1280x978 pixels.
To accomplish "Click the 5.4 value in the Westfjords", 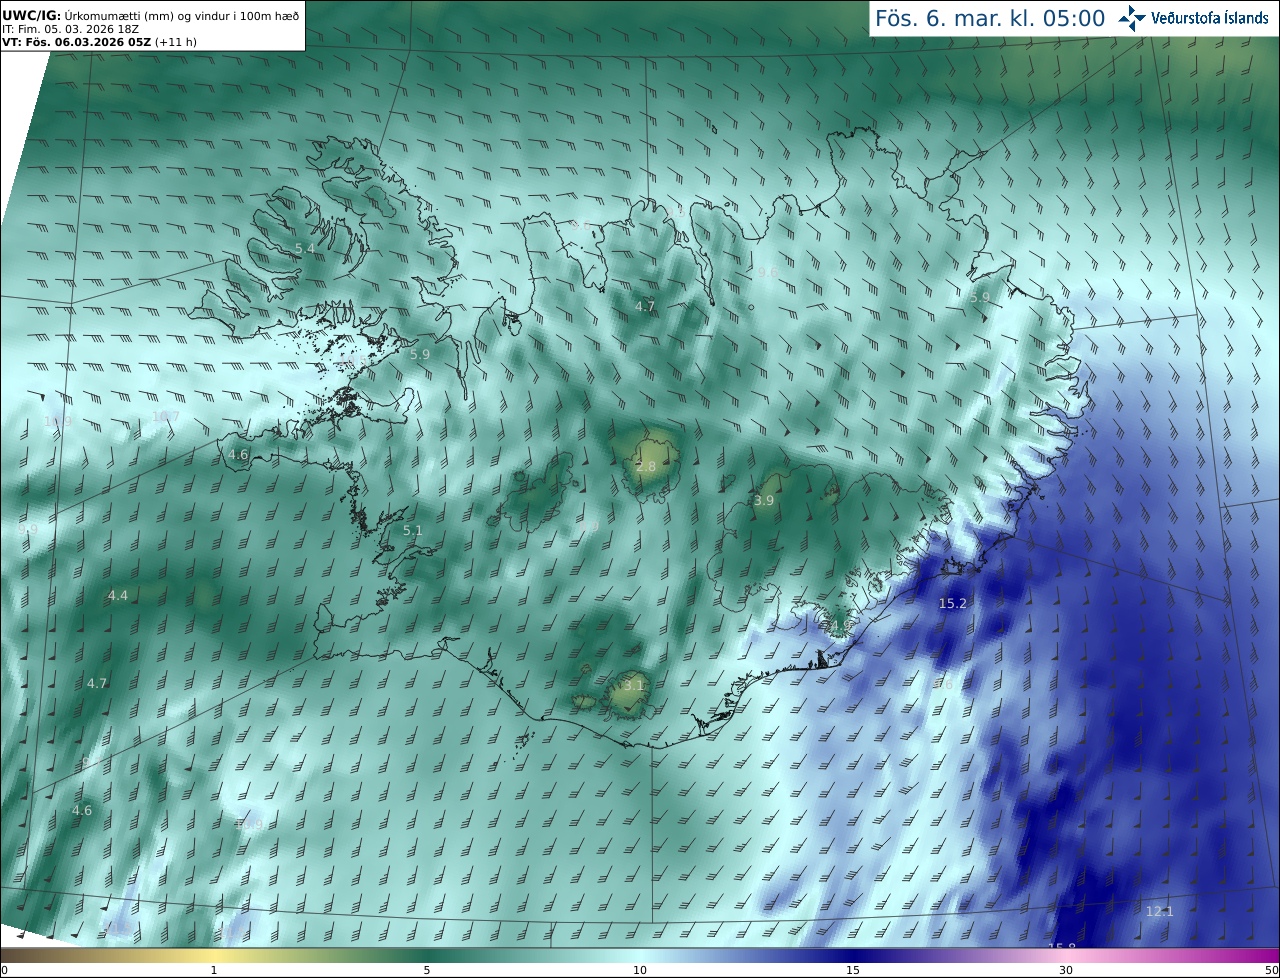I will coord(305,248).
